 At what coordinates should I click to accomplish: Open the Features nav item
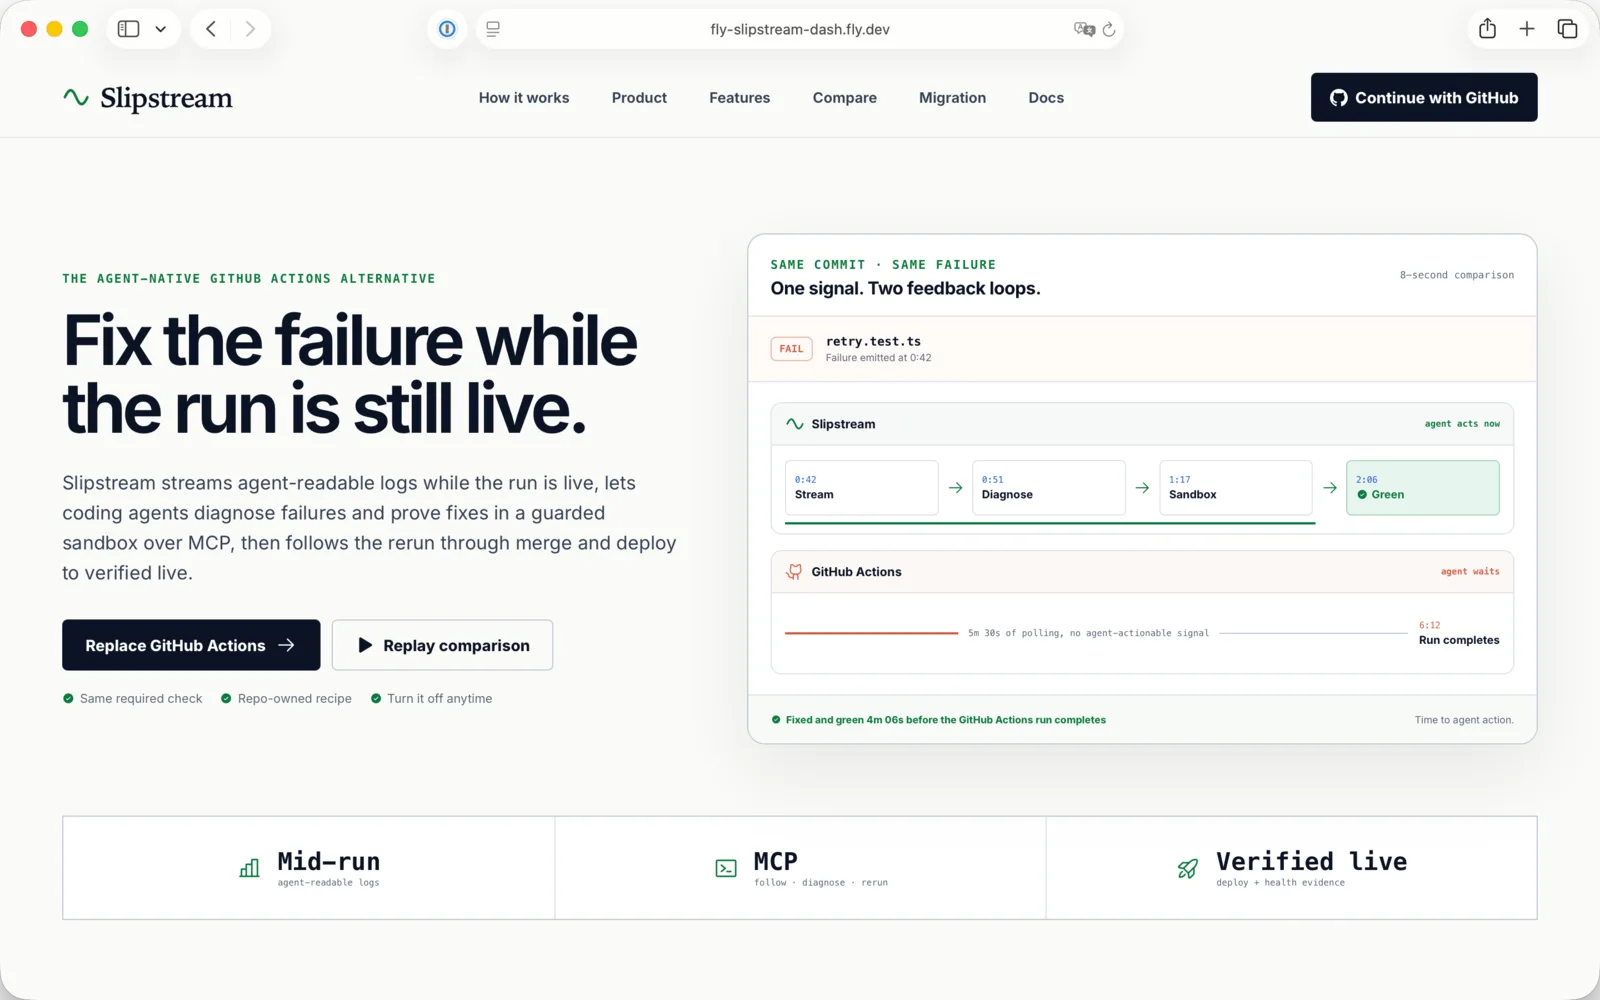tap(740, 98)
